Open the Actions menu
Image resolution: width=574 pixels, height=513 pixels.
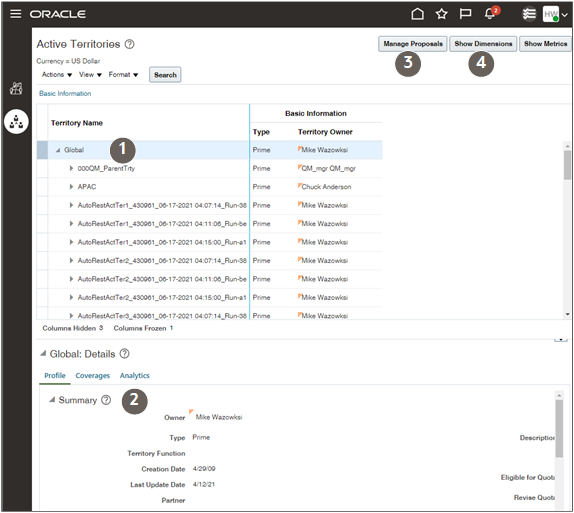point(57,75)
